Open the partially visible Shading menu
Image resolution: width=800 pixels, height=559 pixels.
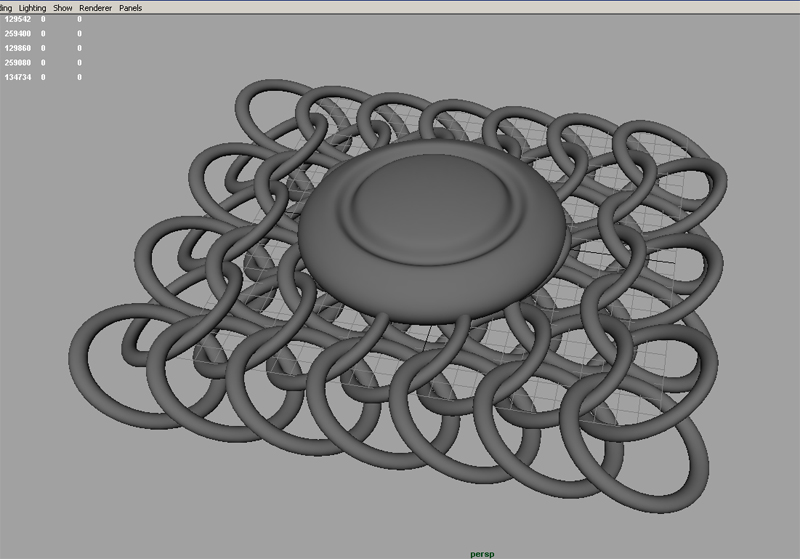point(6,8)
